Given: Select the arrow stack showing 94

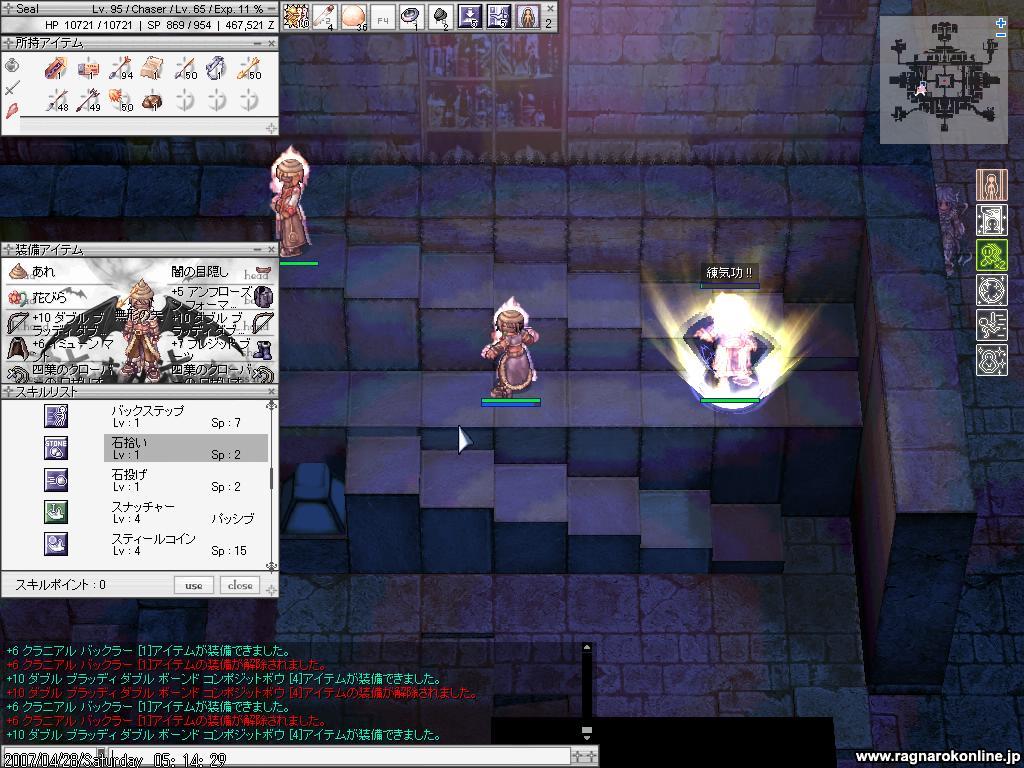Looking at the screenshot, I should [121, 67].
